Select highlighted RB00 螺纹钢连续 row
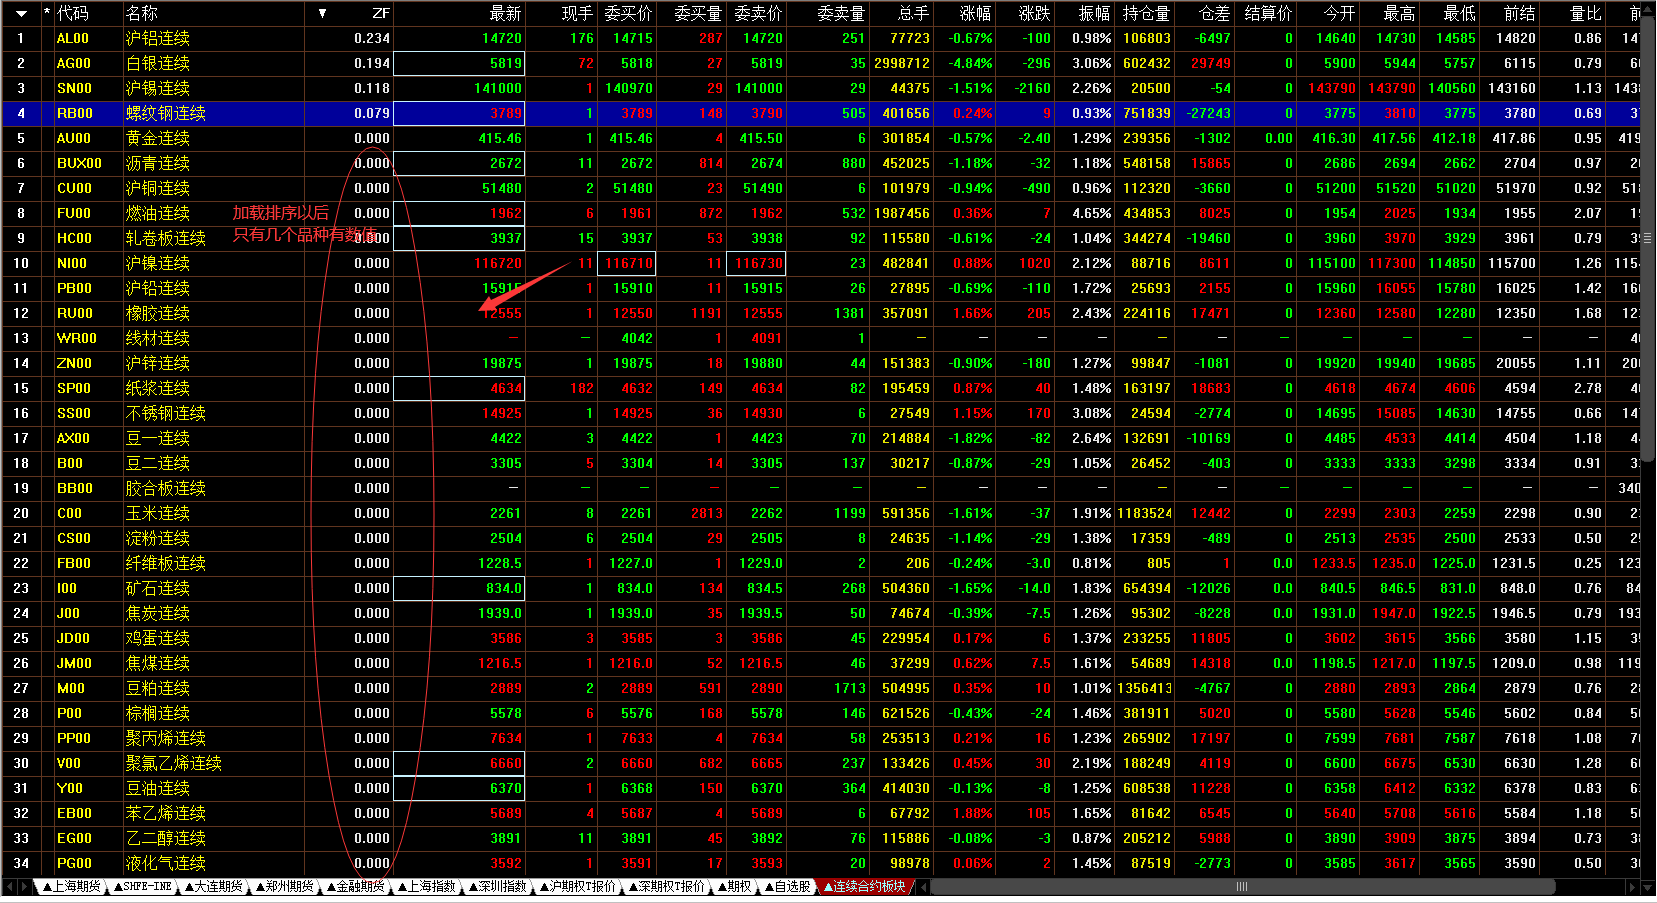 (821, 113)
